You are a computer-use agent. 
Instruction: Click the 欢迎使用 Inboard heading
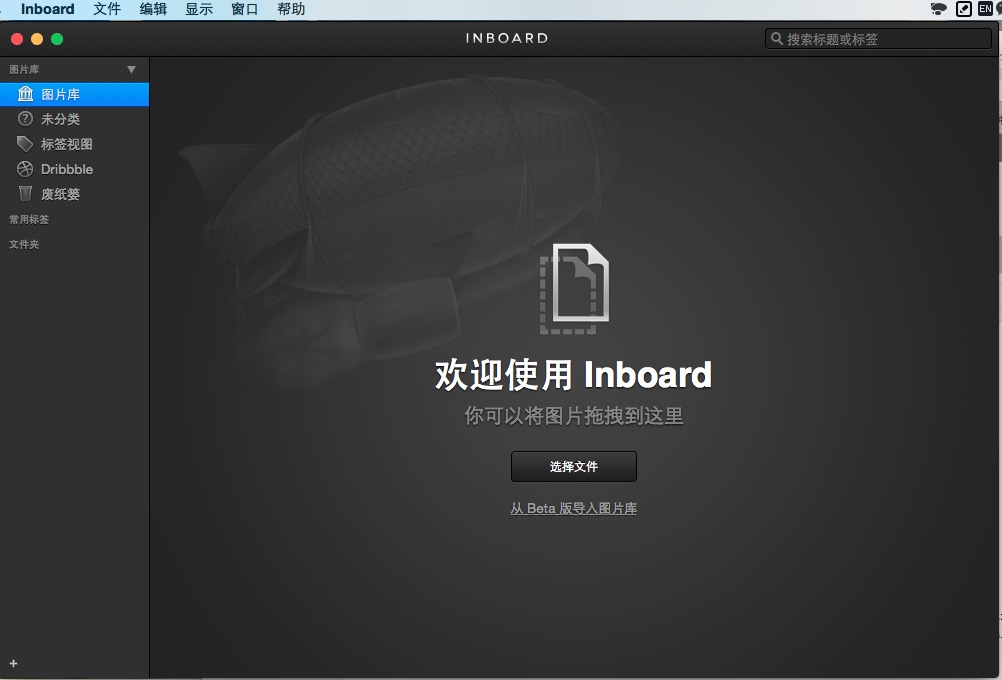point(573,375)
